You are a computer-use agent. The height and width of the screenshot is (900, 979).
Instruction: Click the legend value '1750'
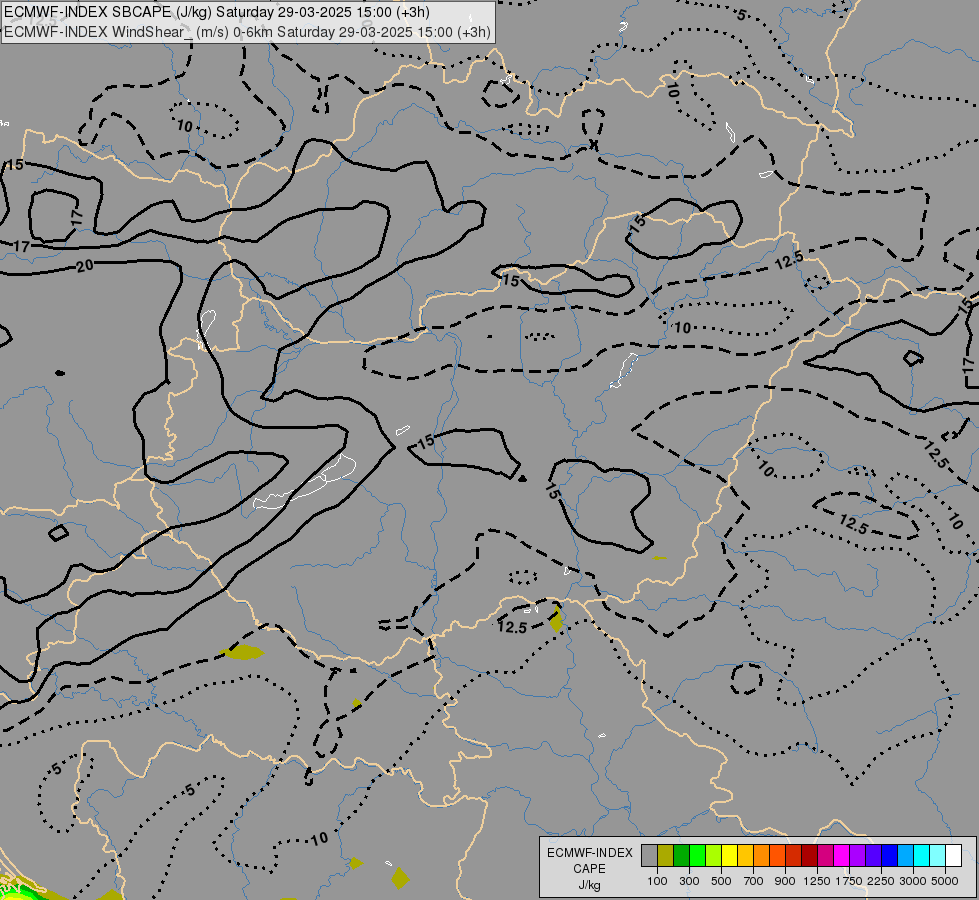[x=849, y=881]
